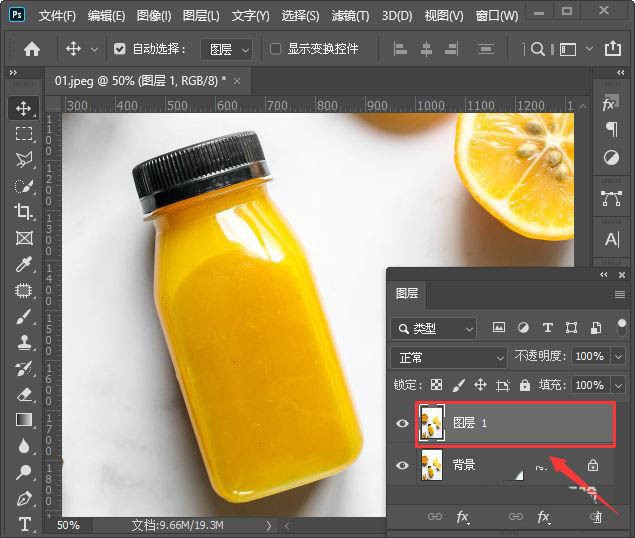
Task: Hide the 背景 layer visibility
Action: [402, 465]
